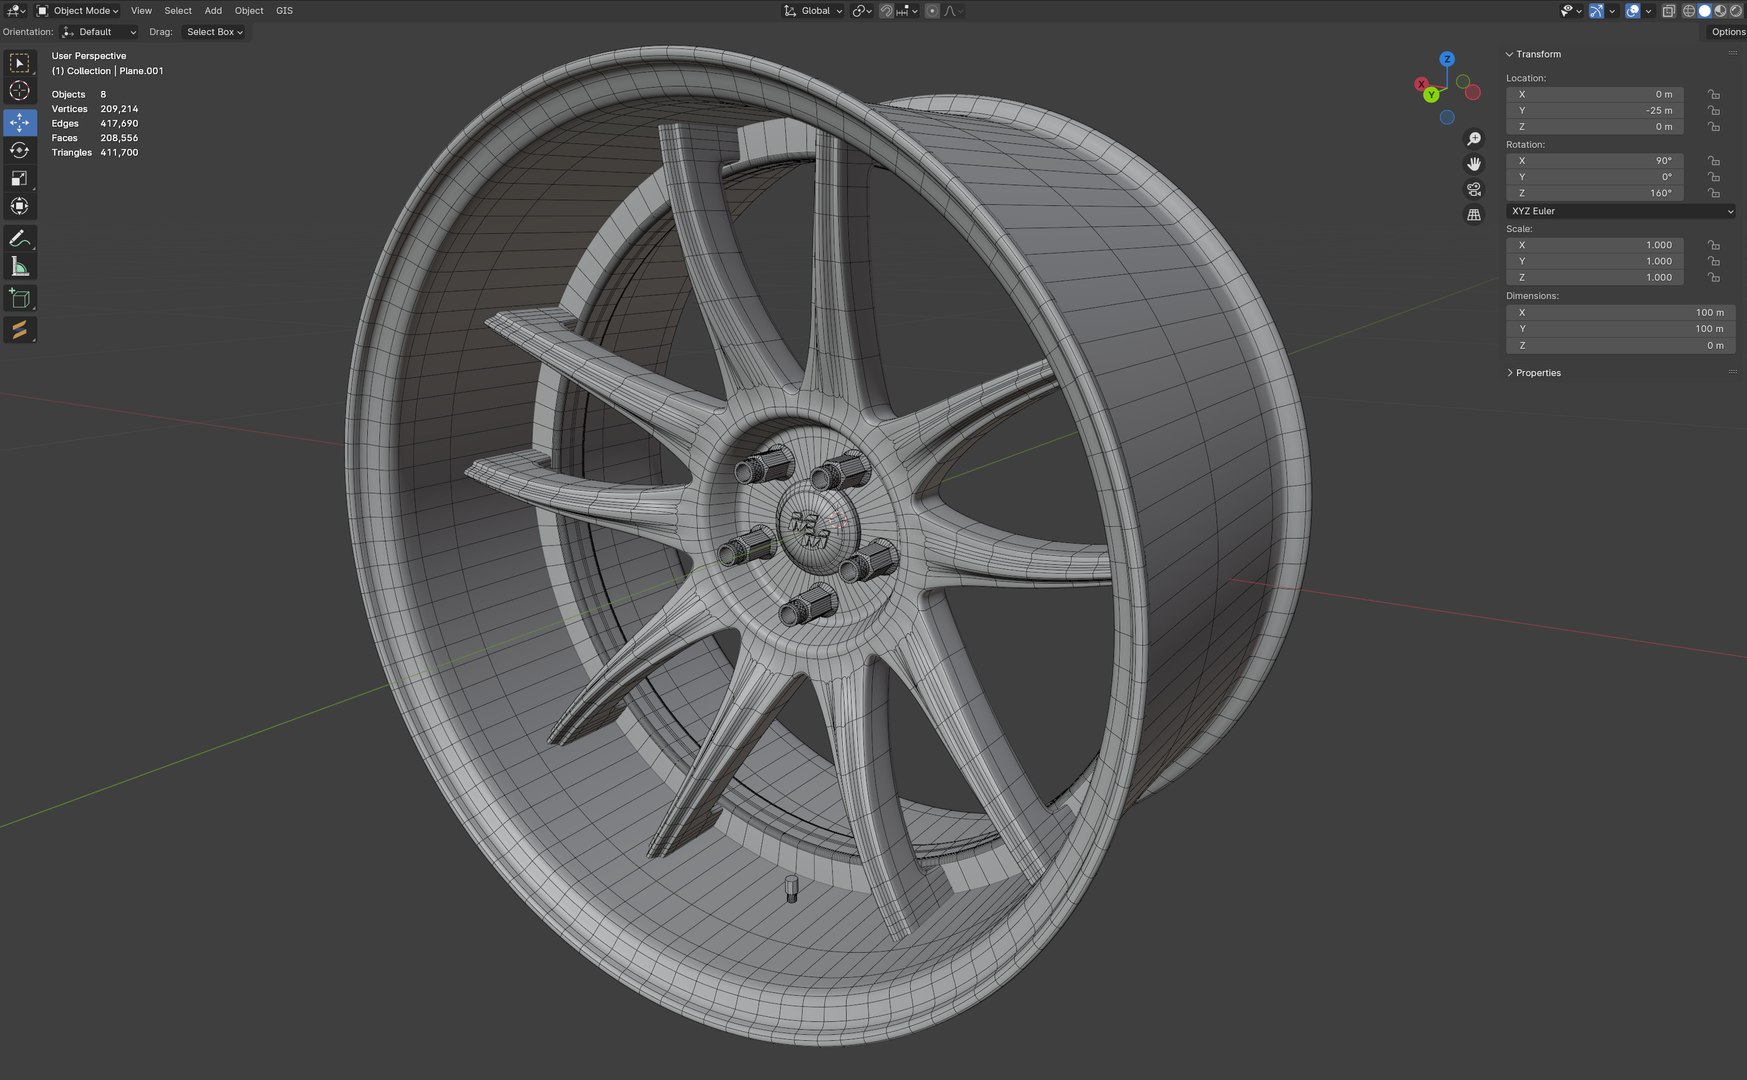Click the Scale Z field showing 1.000

[1594, 277]
